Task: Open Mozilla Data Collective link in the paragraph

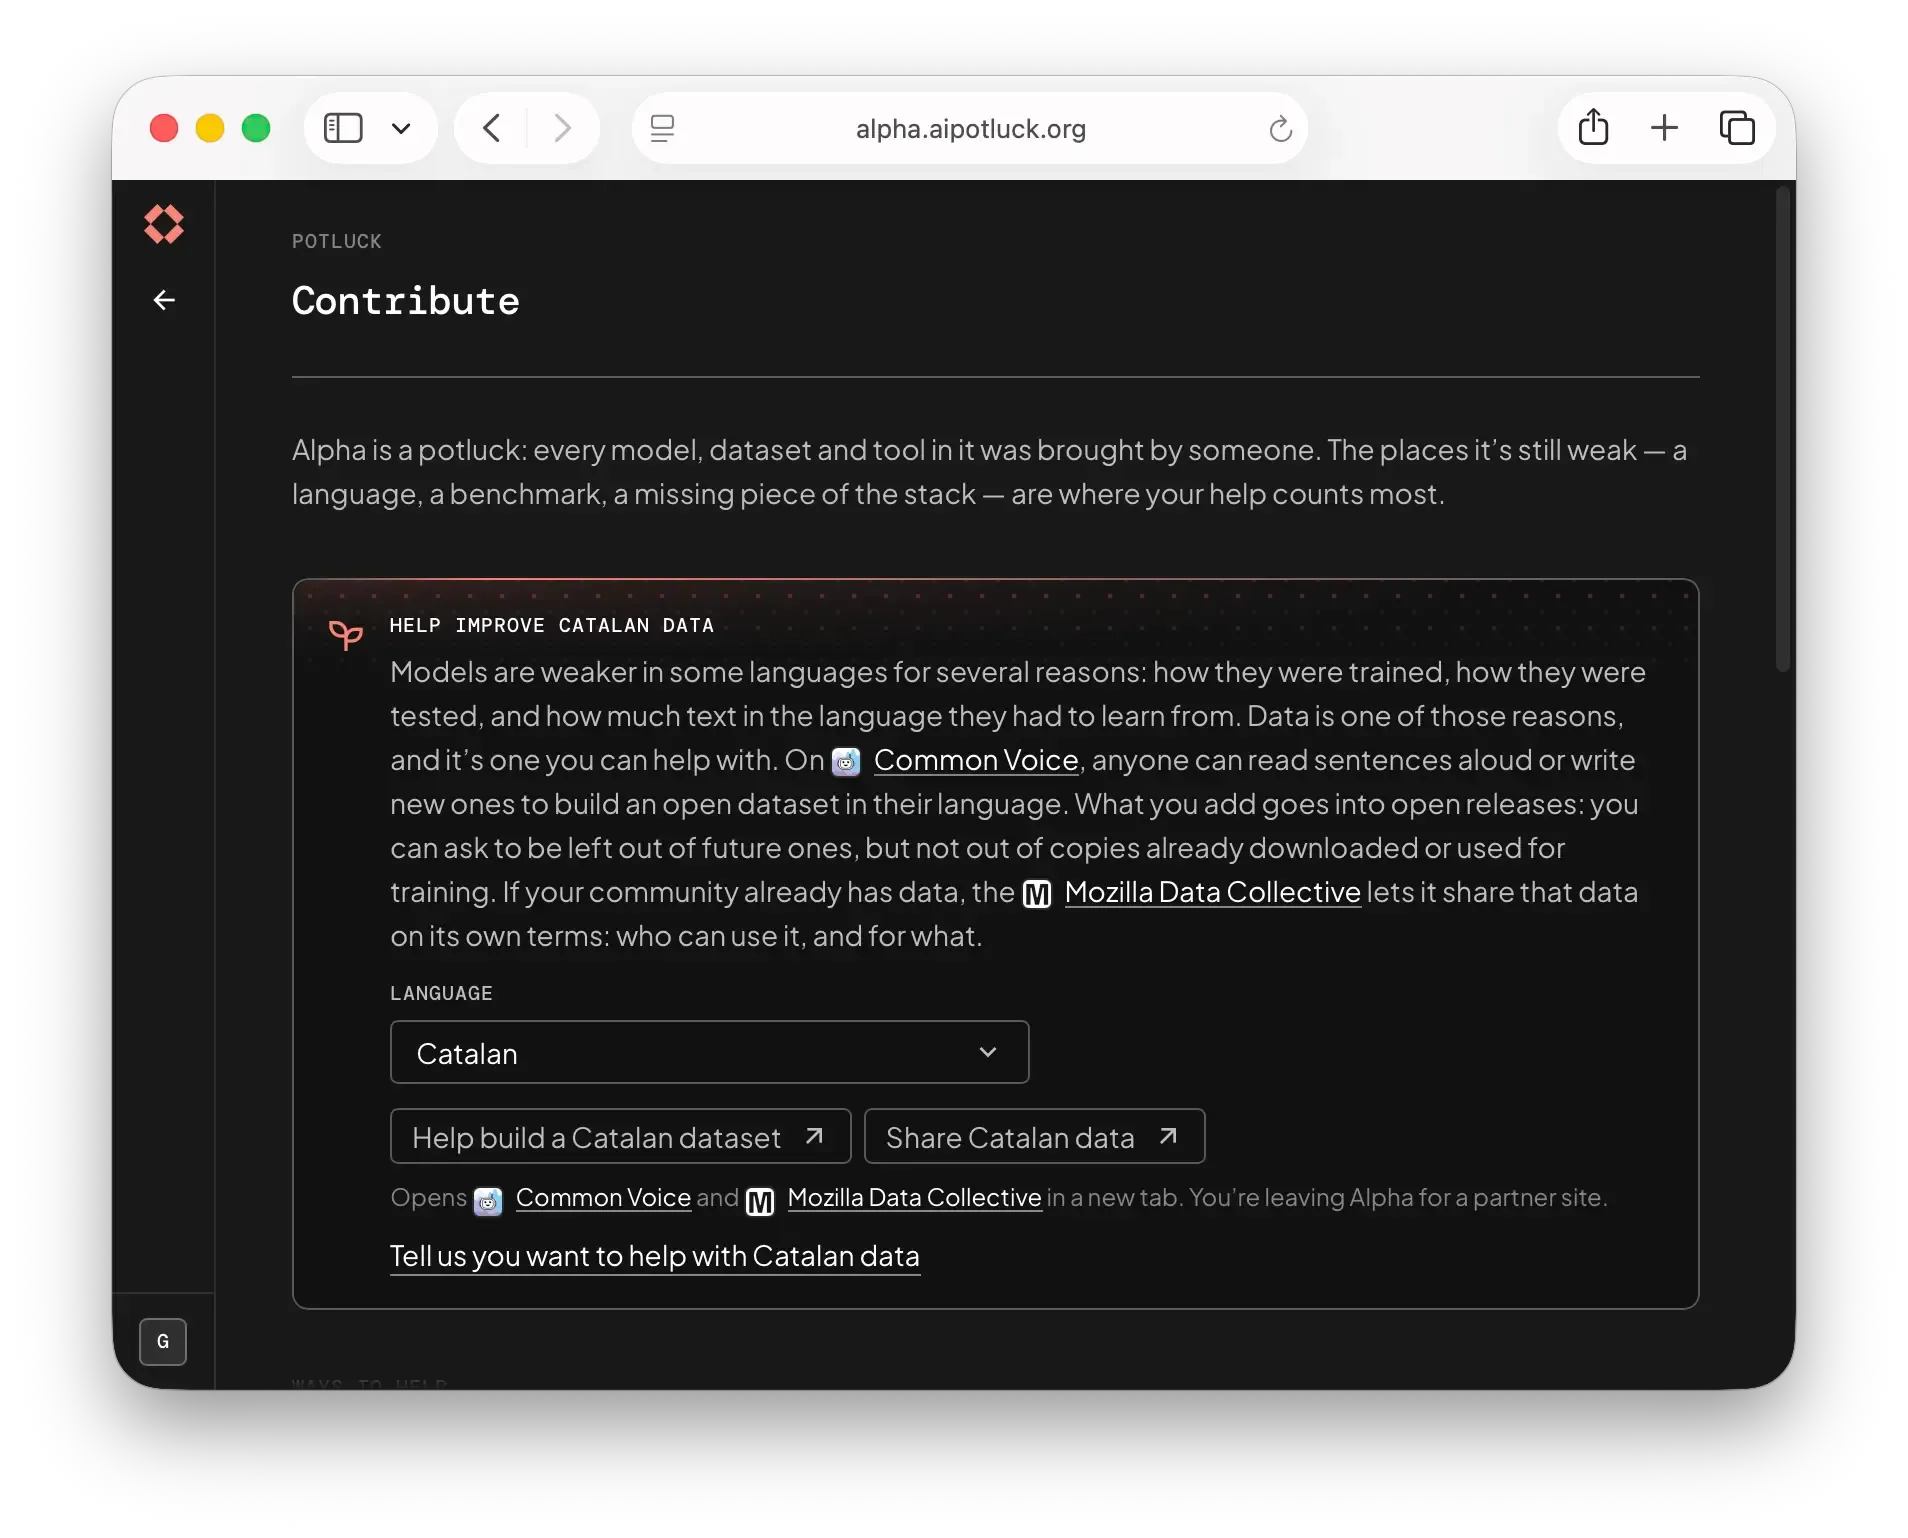Action: (1212, 892)
